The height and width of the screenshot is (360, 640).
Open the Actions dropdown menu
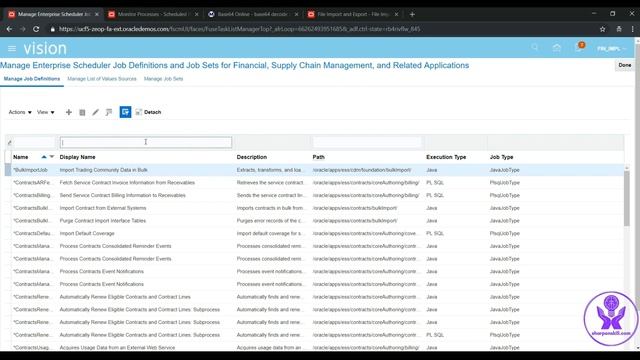coord(20,112)
